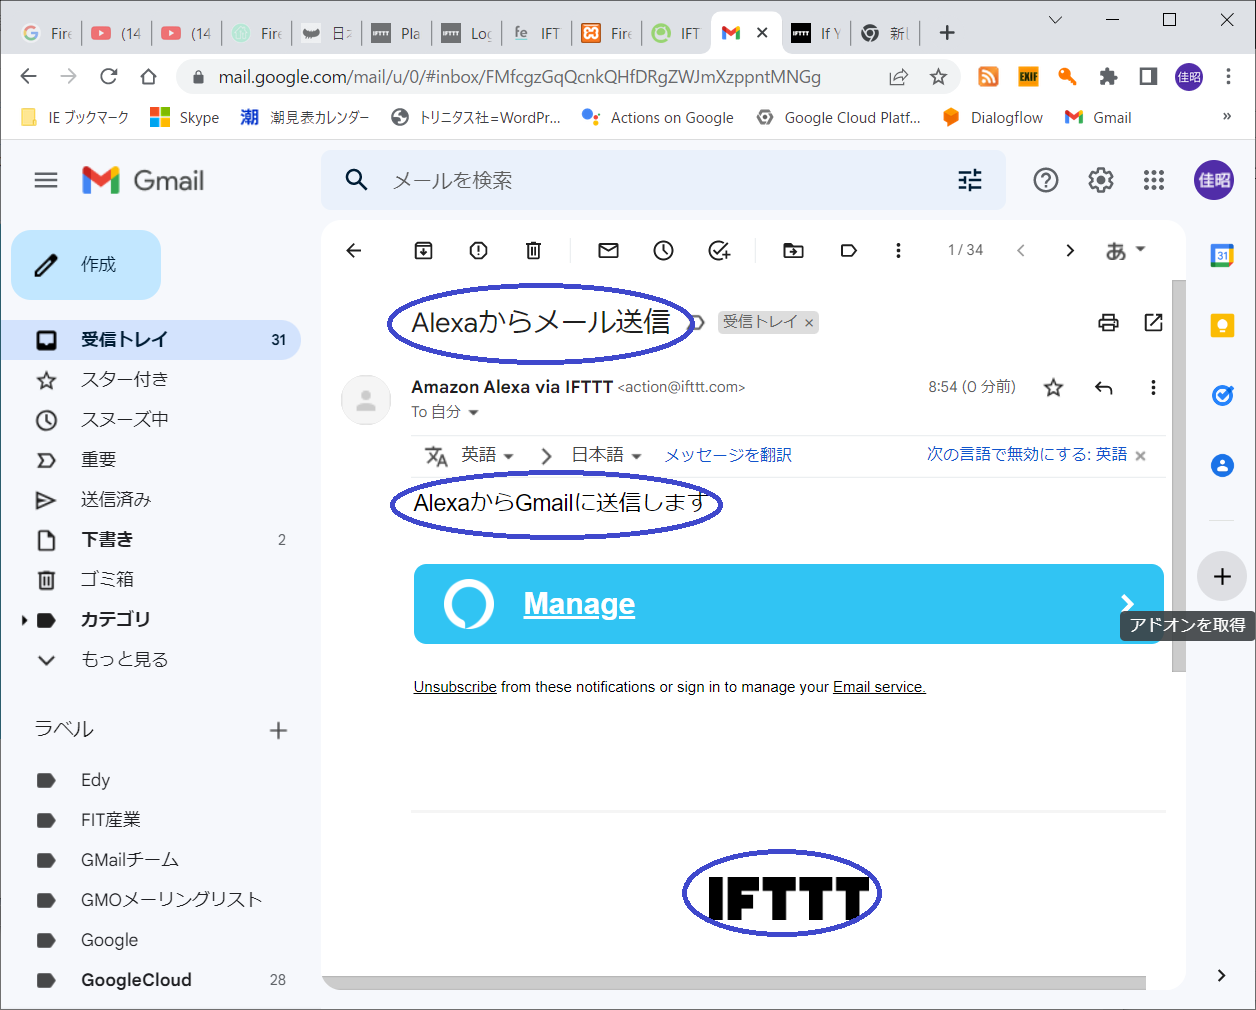Show the side panel with the bottom chevron

(x=1221, y=975)
